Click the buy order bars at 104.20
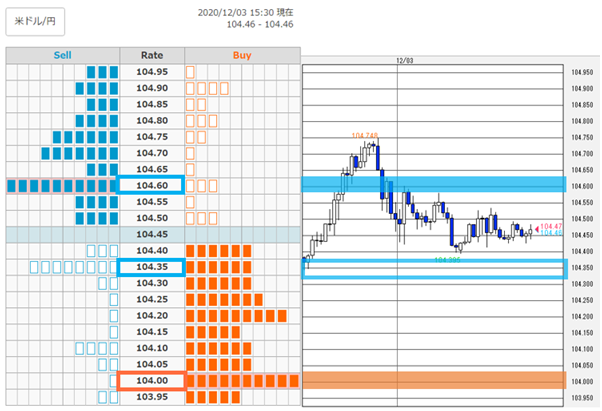 coord(236,316)
